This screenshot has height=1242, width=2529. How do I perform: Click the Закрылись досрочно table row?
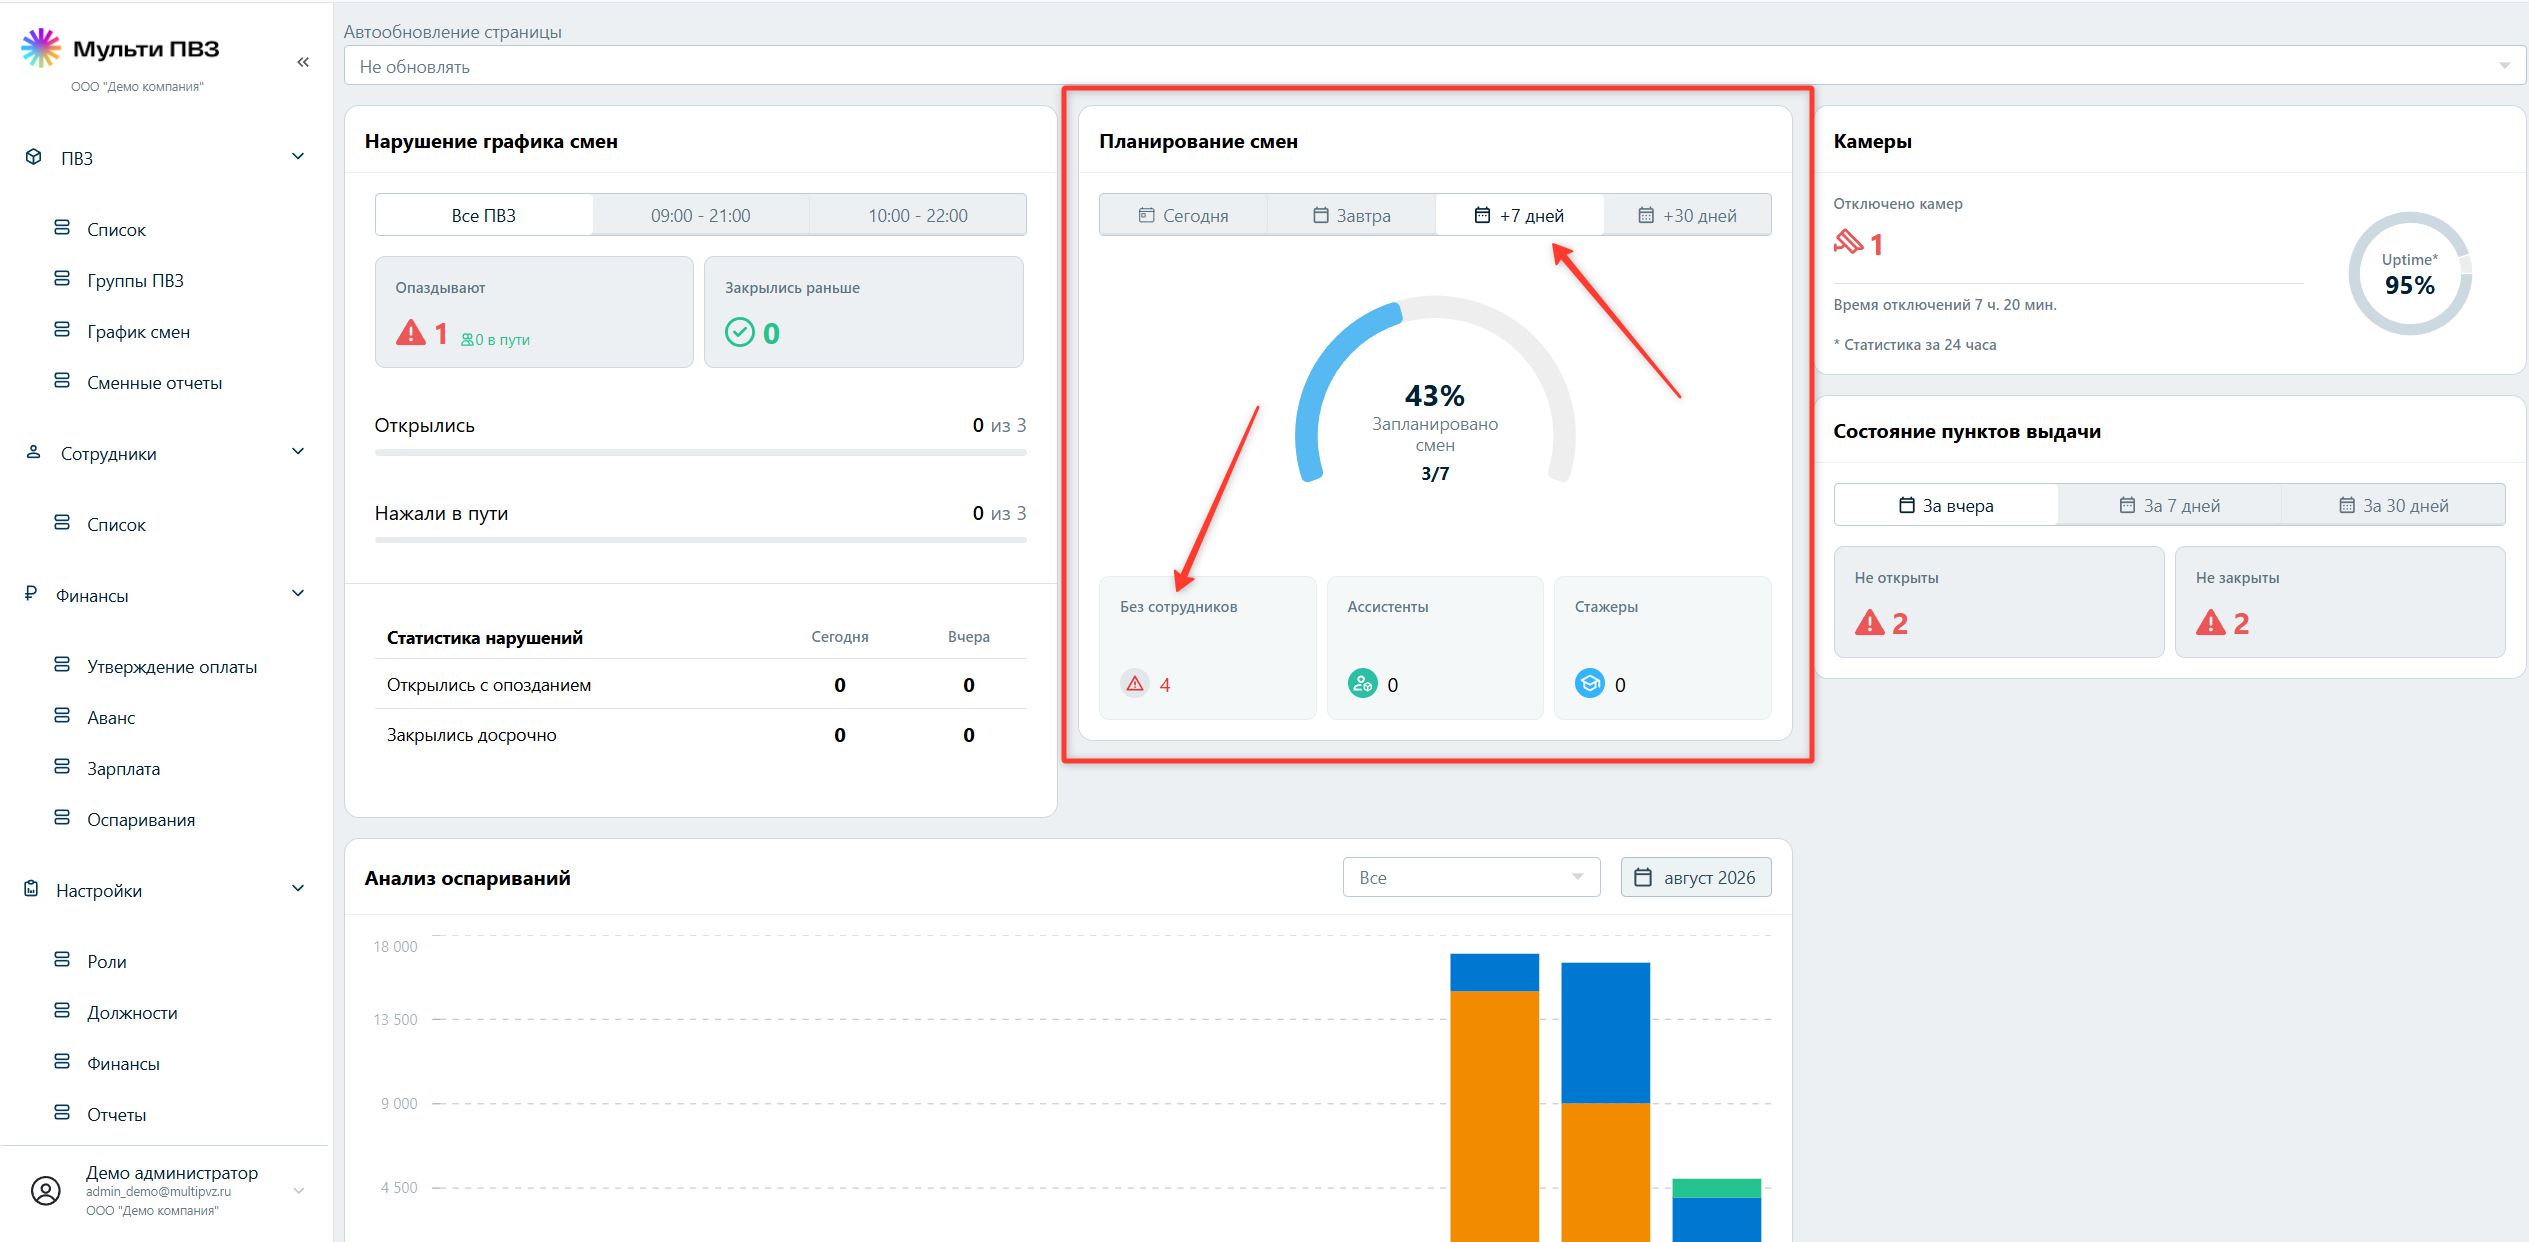click(x=701, y=734)
